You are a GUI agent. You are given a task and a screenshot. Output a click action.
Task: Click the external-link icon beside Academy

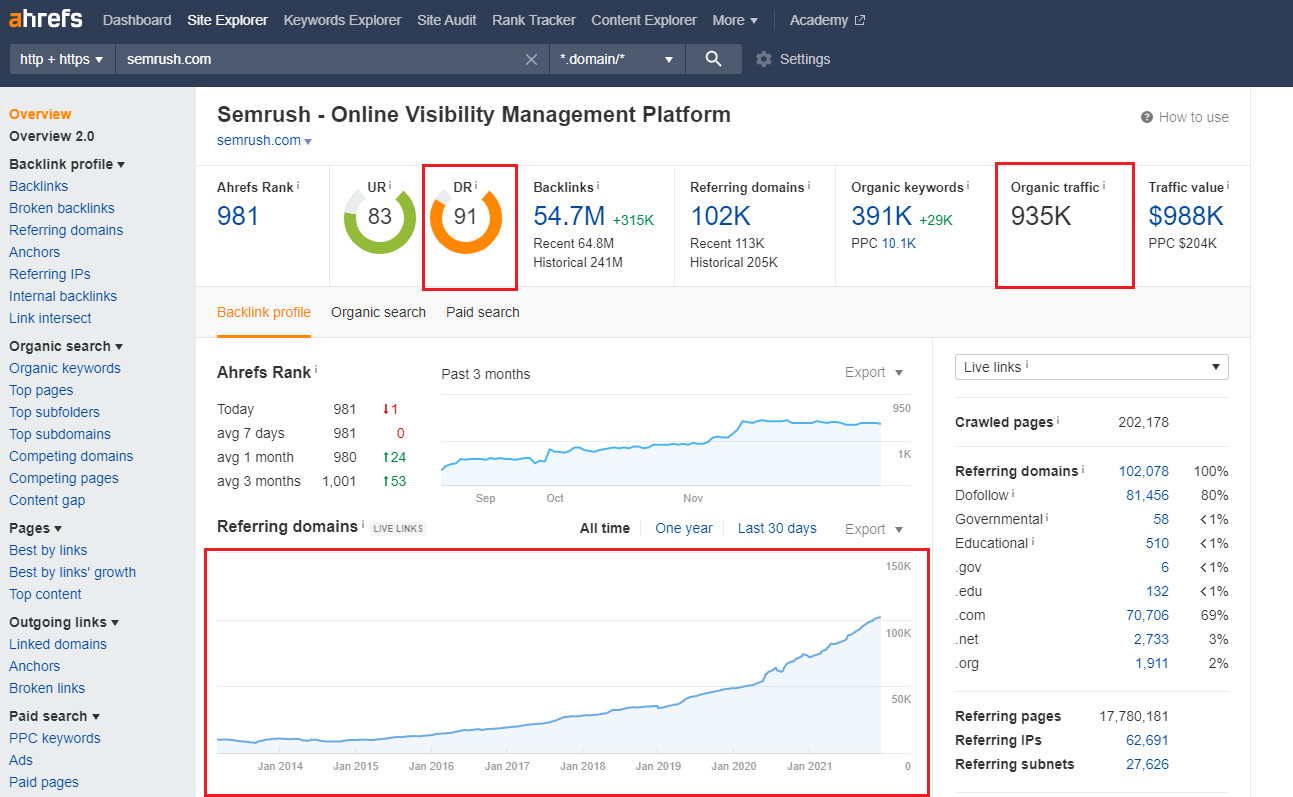point(861,20)
